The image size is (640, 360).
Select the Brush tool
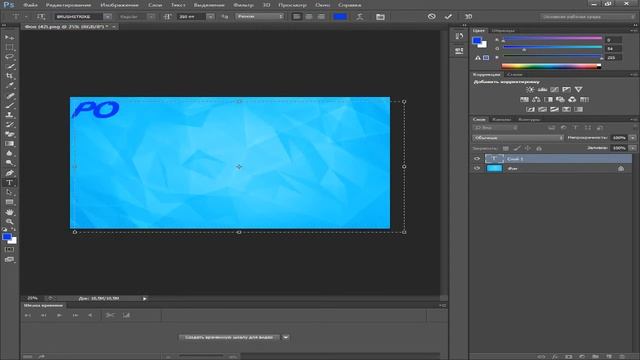coord(9,106)
